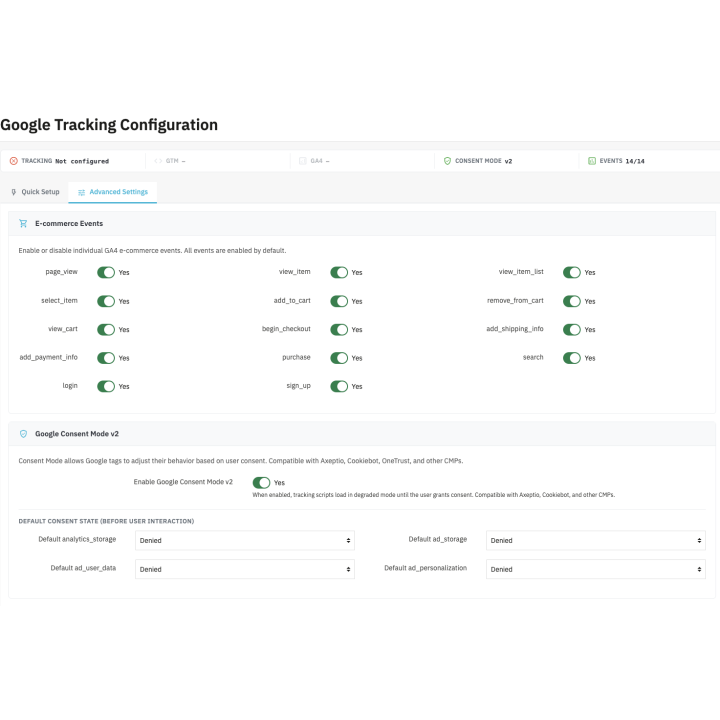
Task: Click the Google Consent Mode v2 shield icon
Action: [23, 433]
